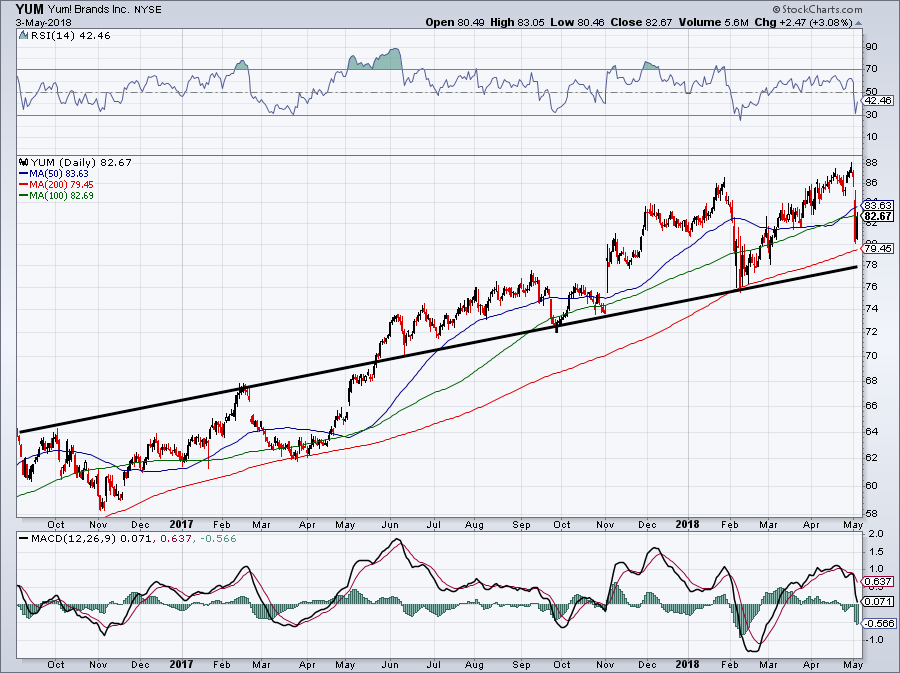This screenshot has height=673, width=900.
Task: Click the 90 level on the RSI axis
Action: [871, 46]
